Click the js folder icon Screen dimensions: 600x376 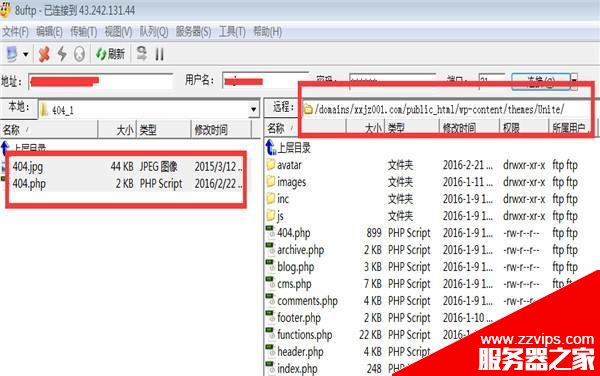coord(271,215)
